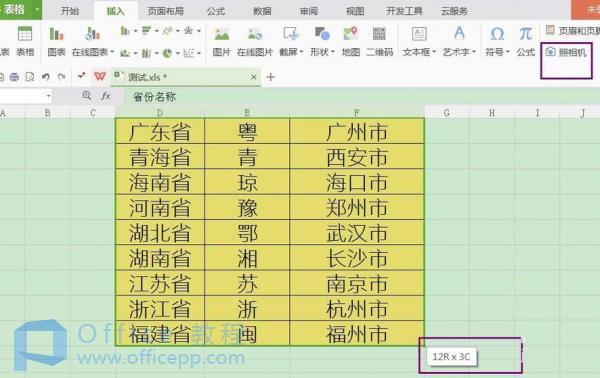This screenshot has width=600, height=378.
Task: Choose the column chart type icon
Action: point(125,31)
